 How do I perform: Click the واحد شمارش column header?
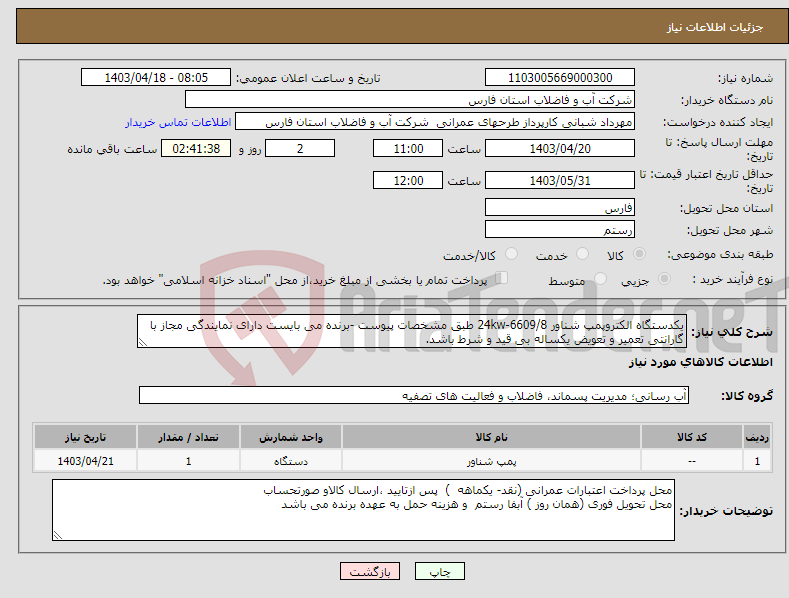click(291, 437)
